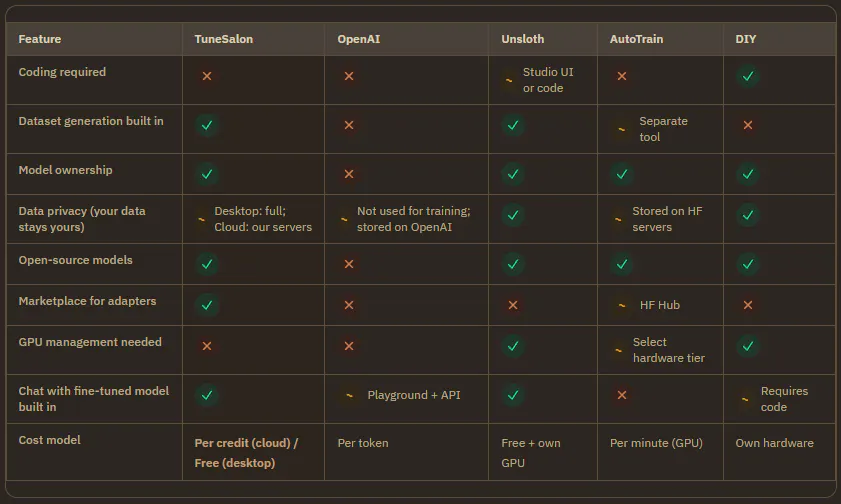Click TuneSalon's checkmark for Dataset generation built in
Viewport: 841px width, 504px height.
point(207,125)
